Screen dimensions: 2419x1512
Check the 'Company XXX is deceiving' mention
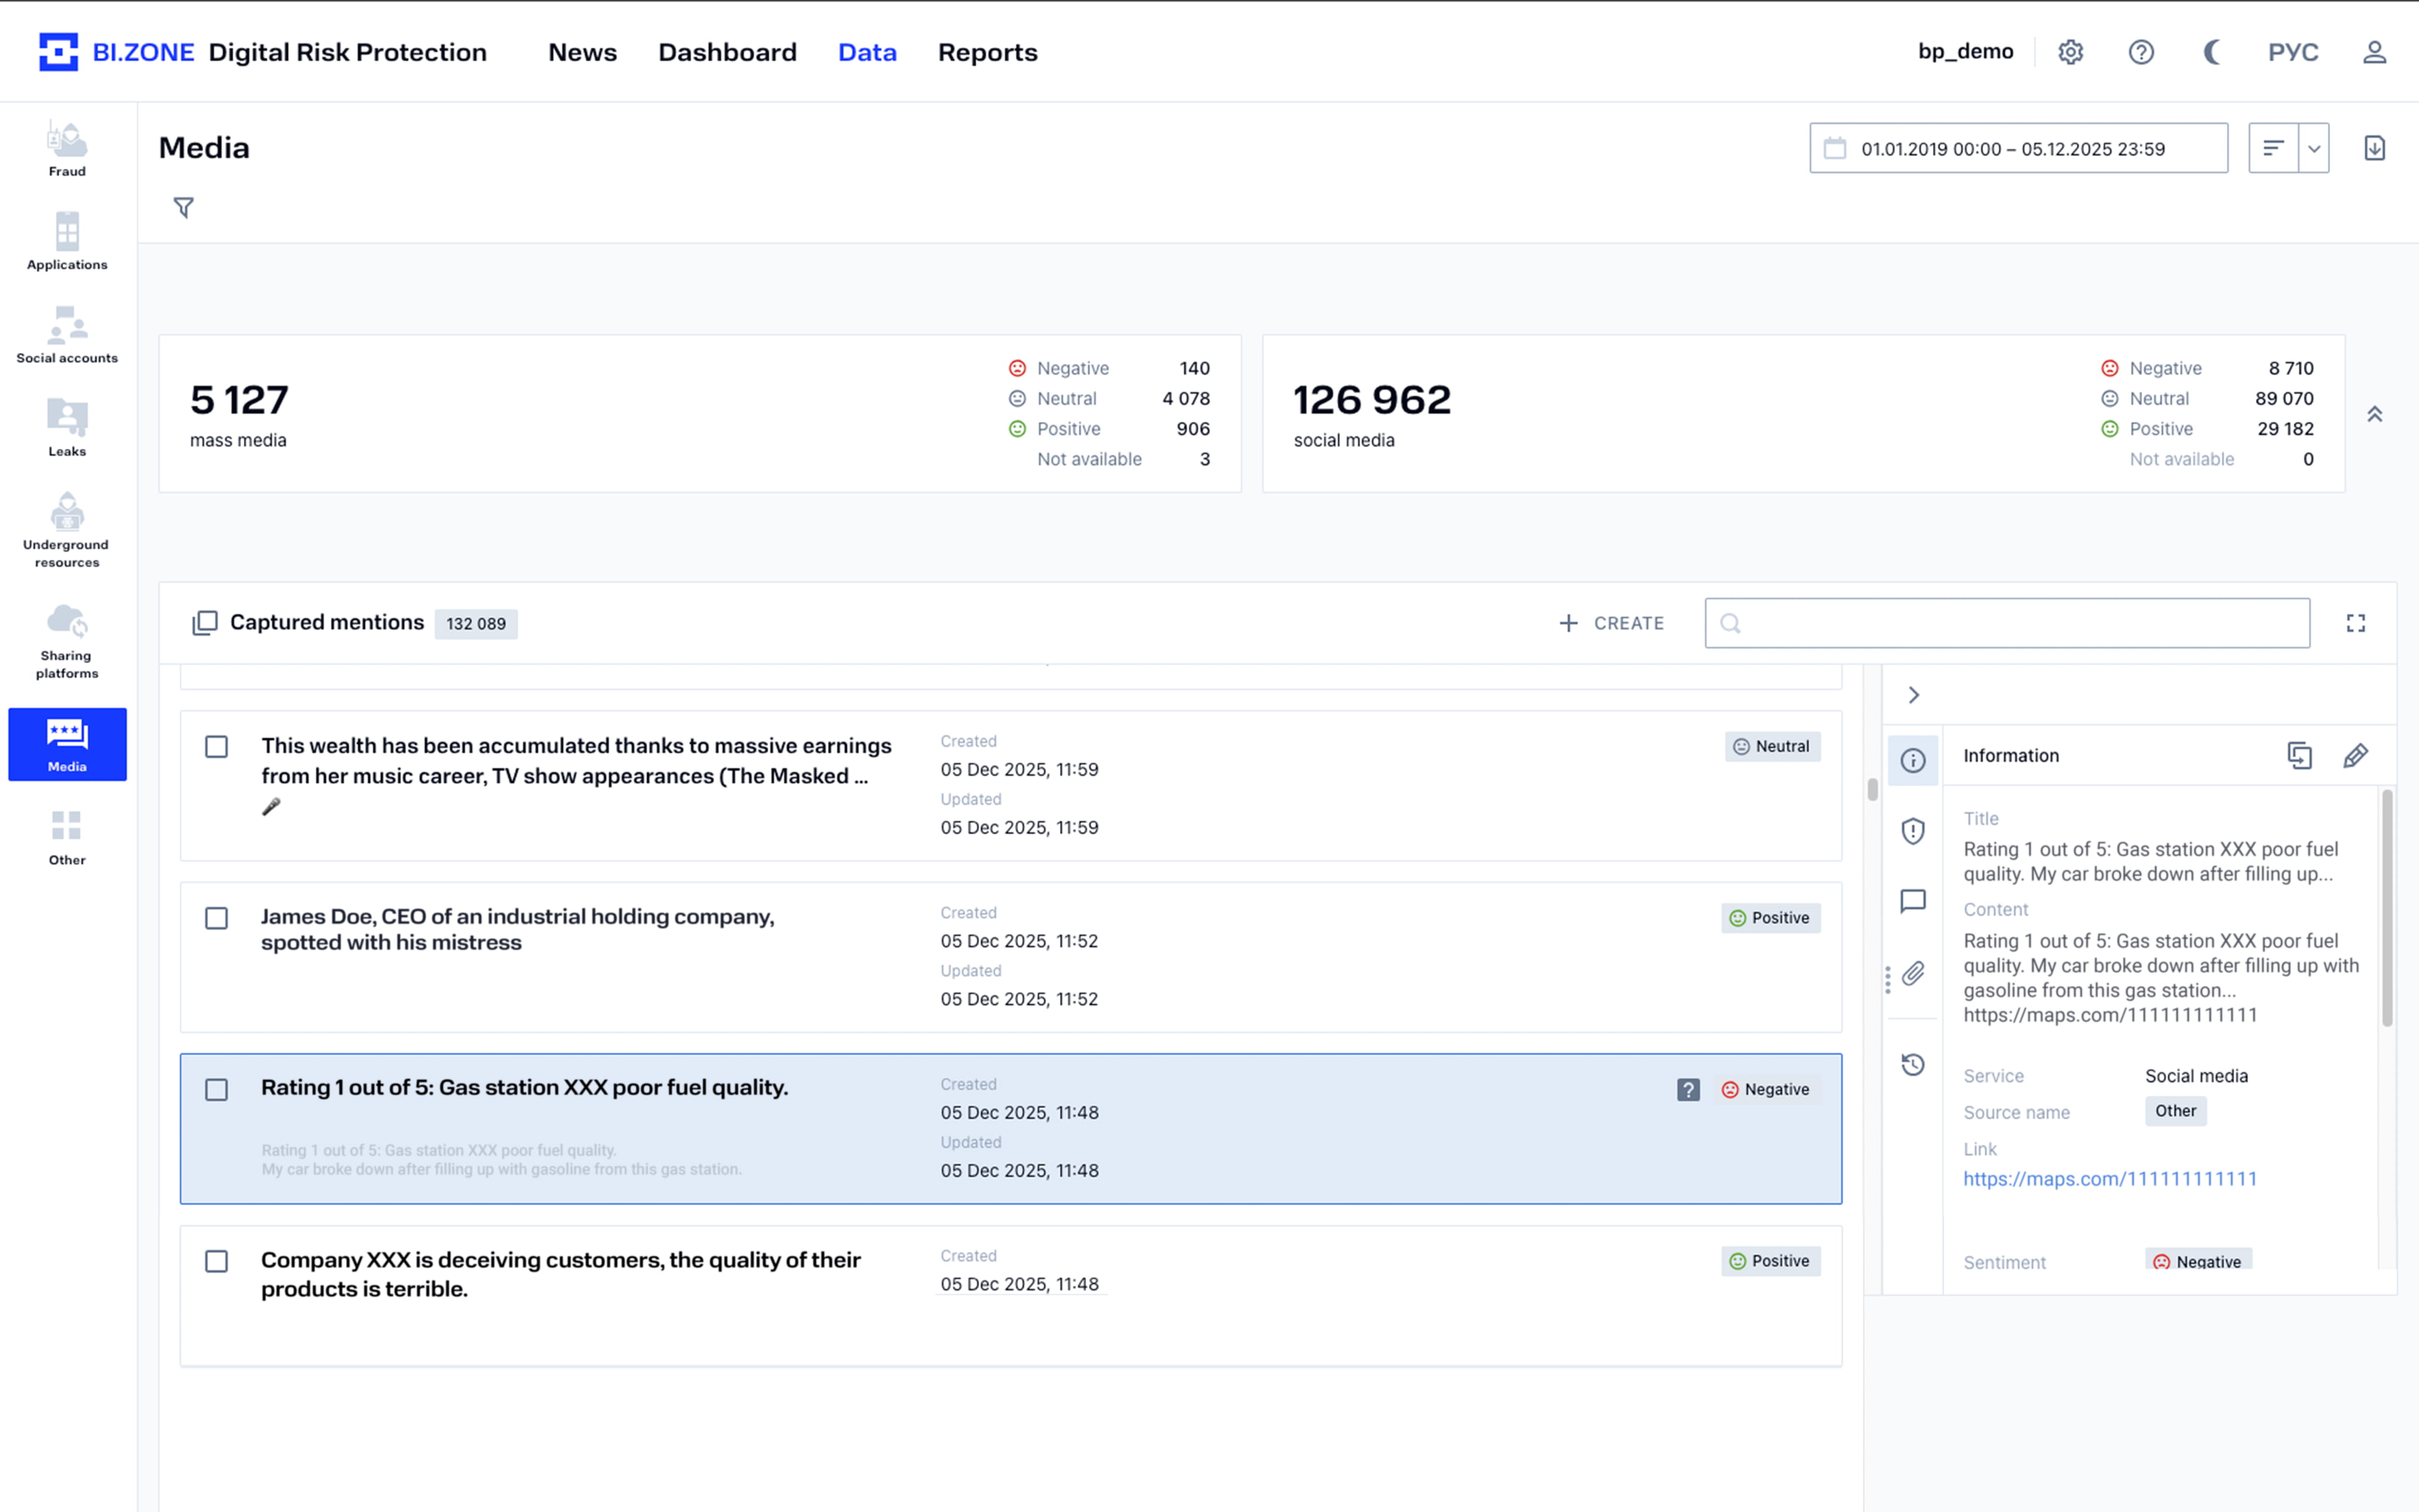(216, 1261)
